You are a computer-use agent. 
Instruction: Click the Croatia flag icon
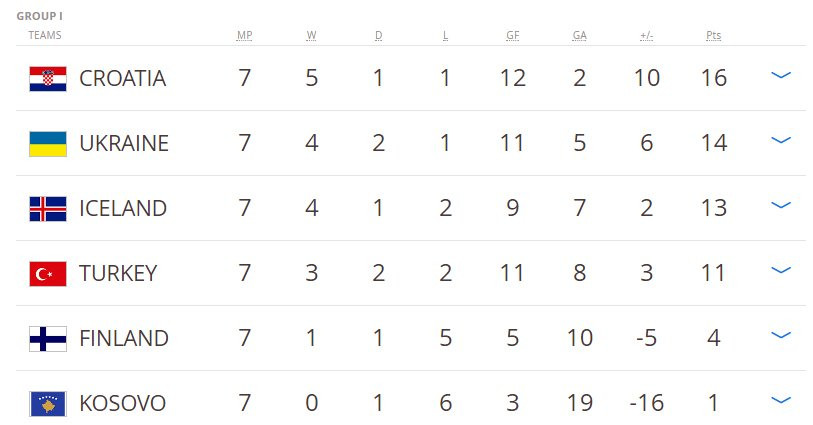(x=48, y=78)
